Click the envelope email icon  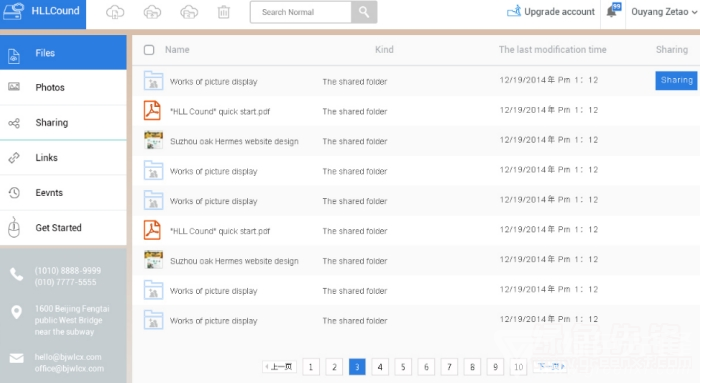pos(17,358)
